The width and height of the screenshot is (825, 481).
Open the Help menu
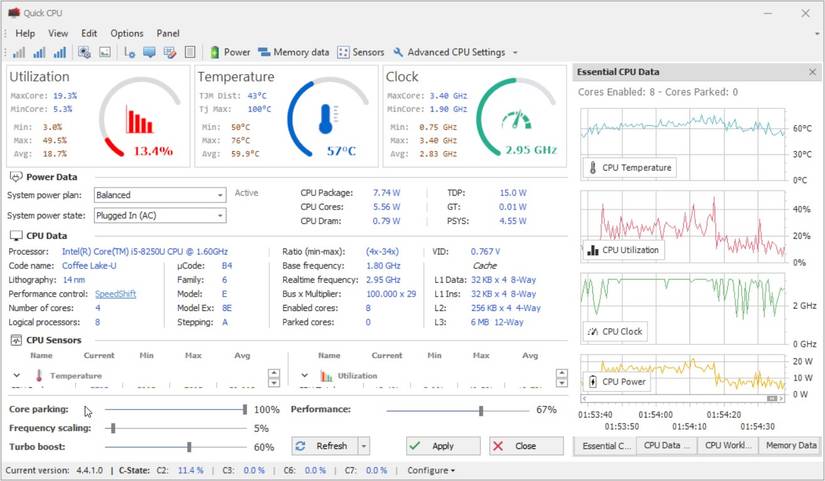point(25,33)
